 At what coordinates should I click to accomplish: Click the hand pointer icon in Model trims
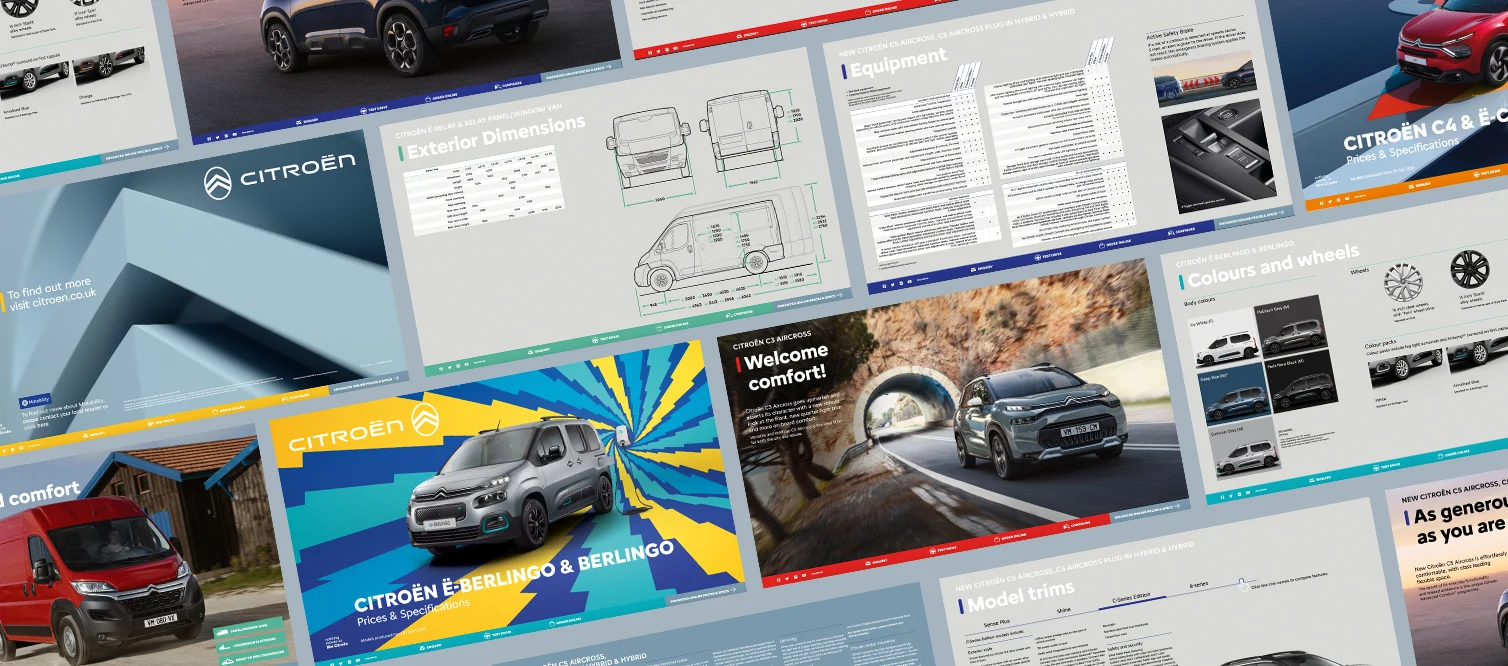point(1241,584)
